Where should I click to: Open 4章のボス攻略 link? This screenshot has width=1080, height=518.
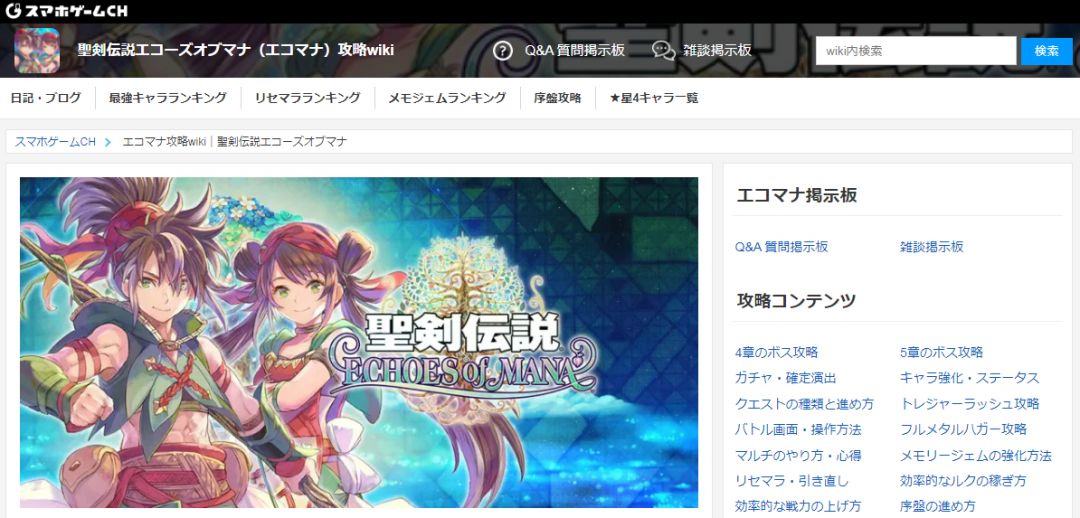[x=776, y=352]
